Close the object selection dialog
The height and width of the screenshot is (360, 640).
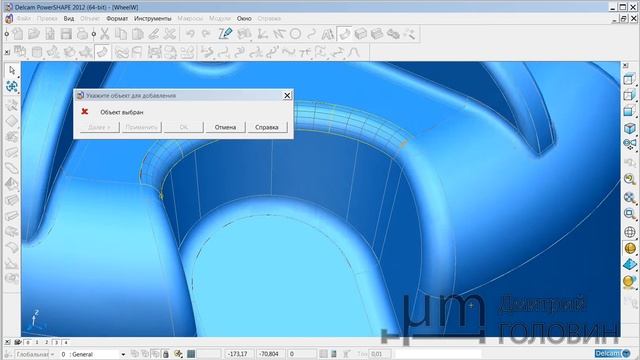pyautogui.click(x=287, y=96)
